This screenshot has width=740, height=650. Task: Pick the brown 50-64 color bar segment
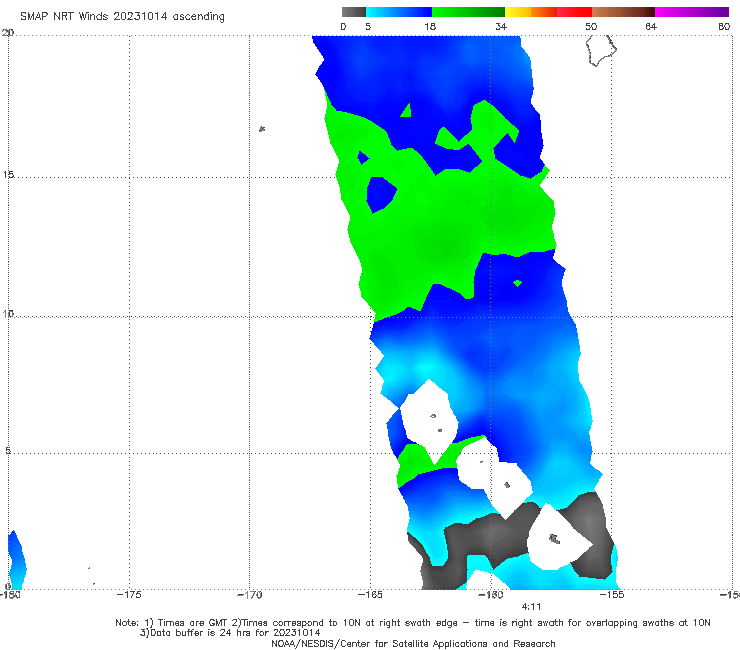tap(623, 12)
